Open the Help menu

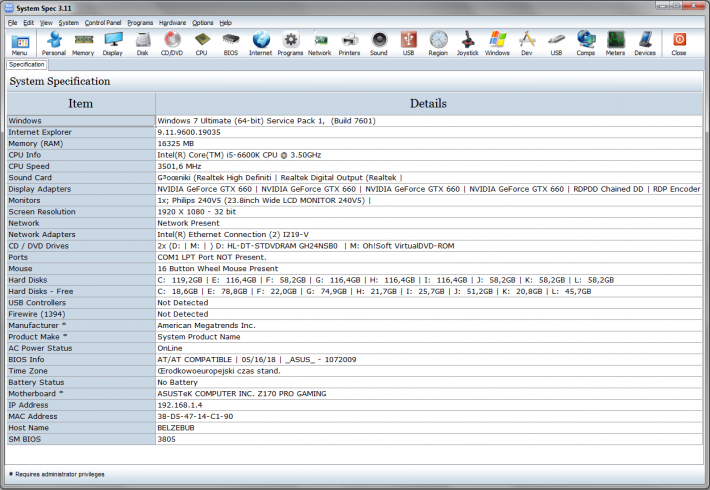click(x=225, y=23)
